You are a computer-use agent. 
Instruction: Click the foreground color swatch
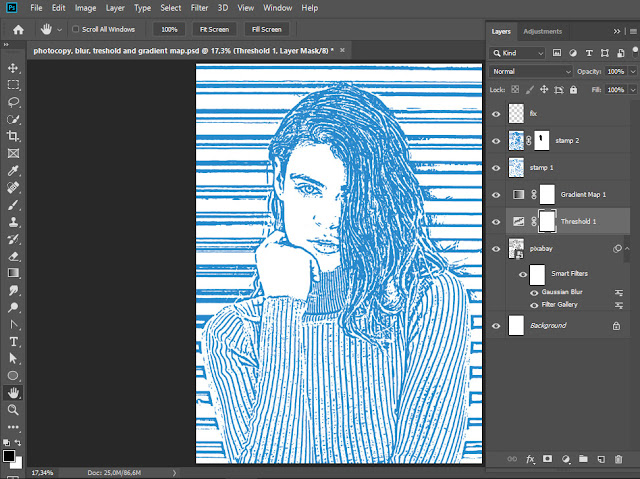9,456
